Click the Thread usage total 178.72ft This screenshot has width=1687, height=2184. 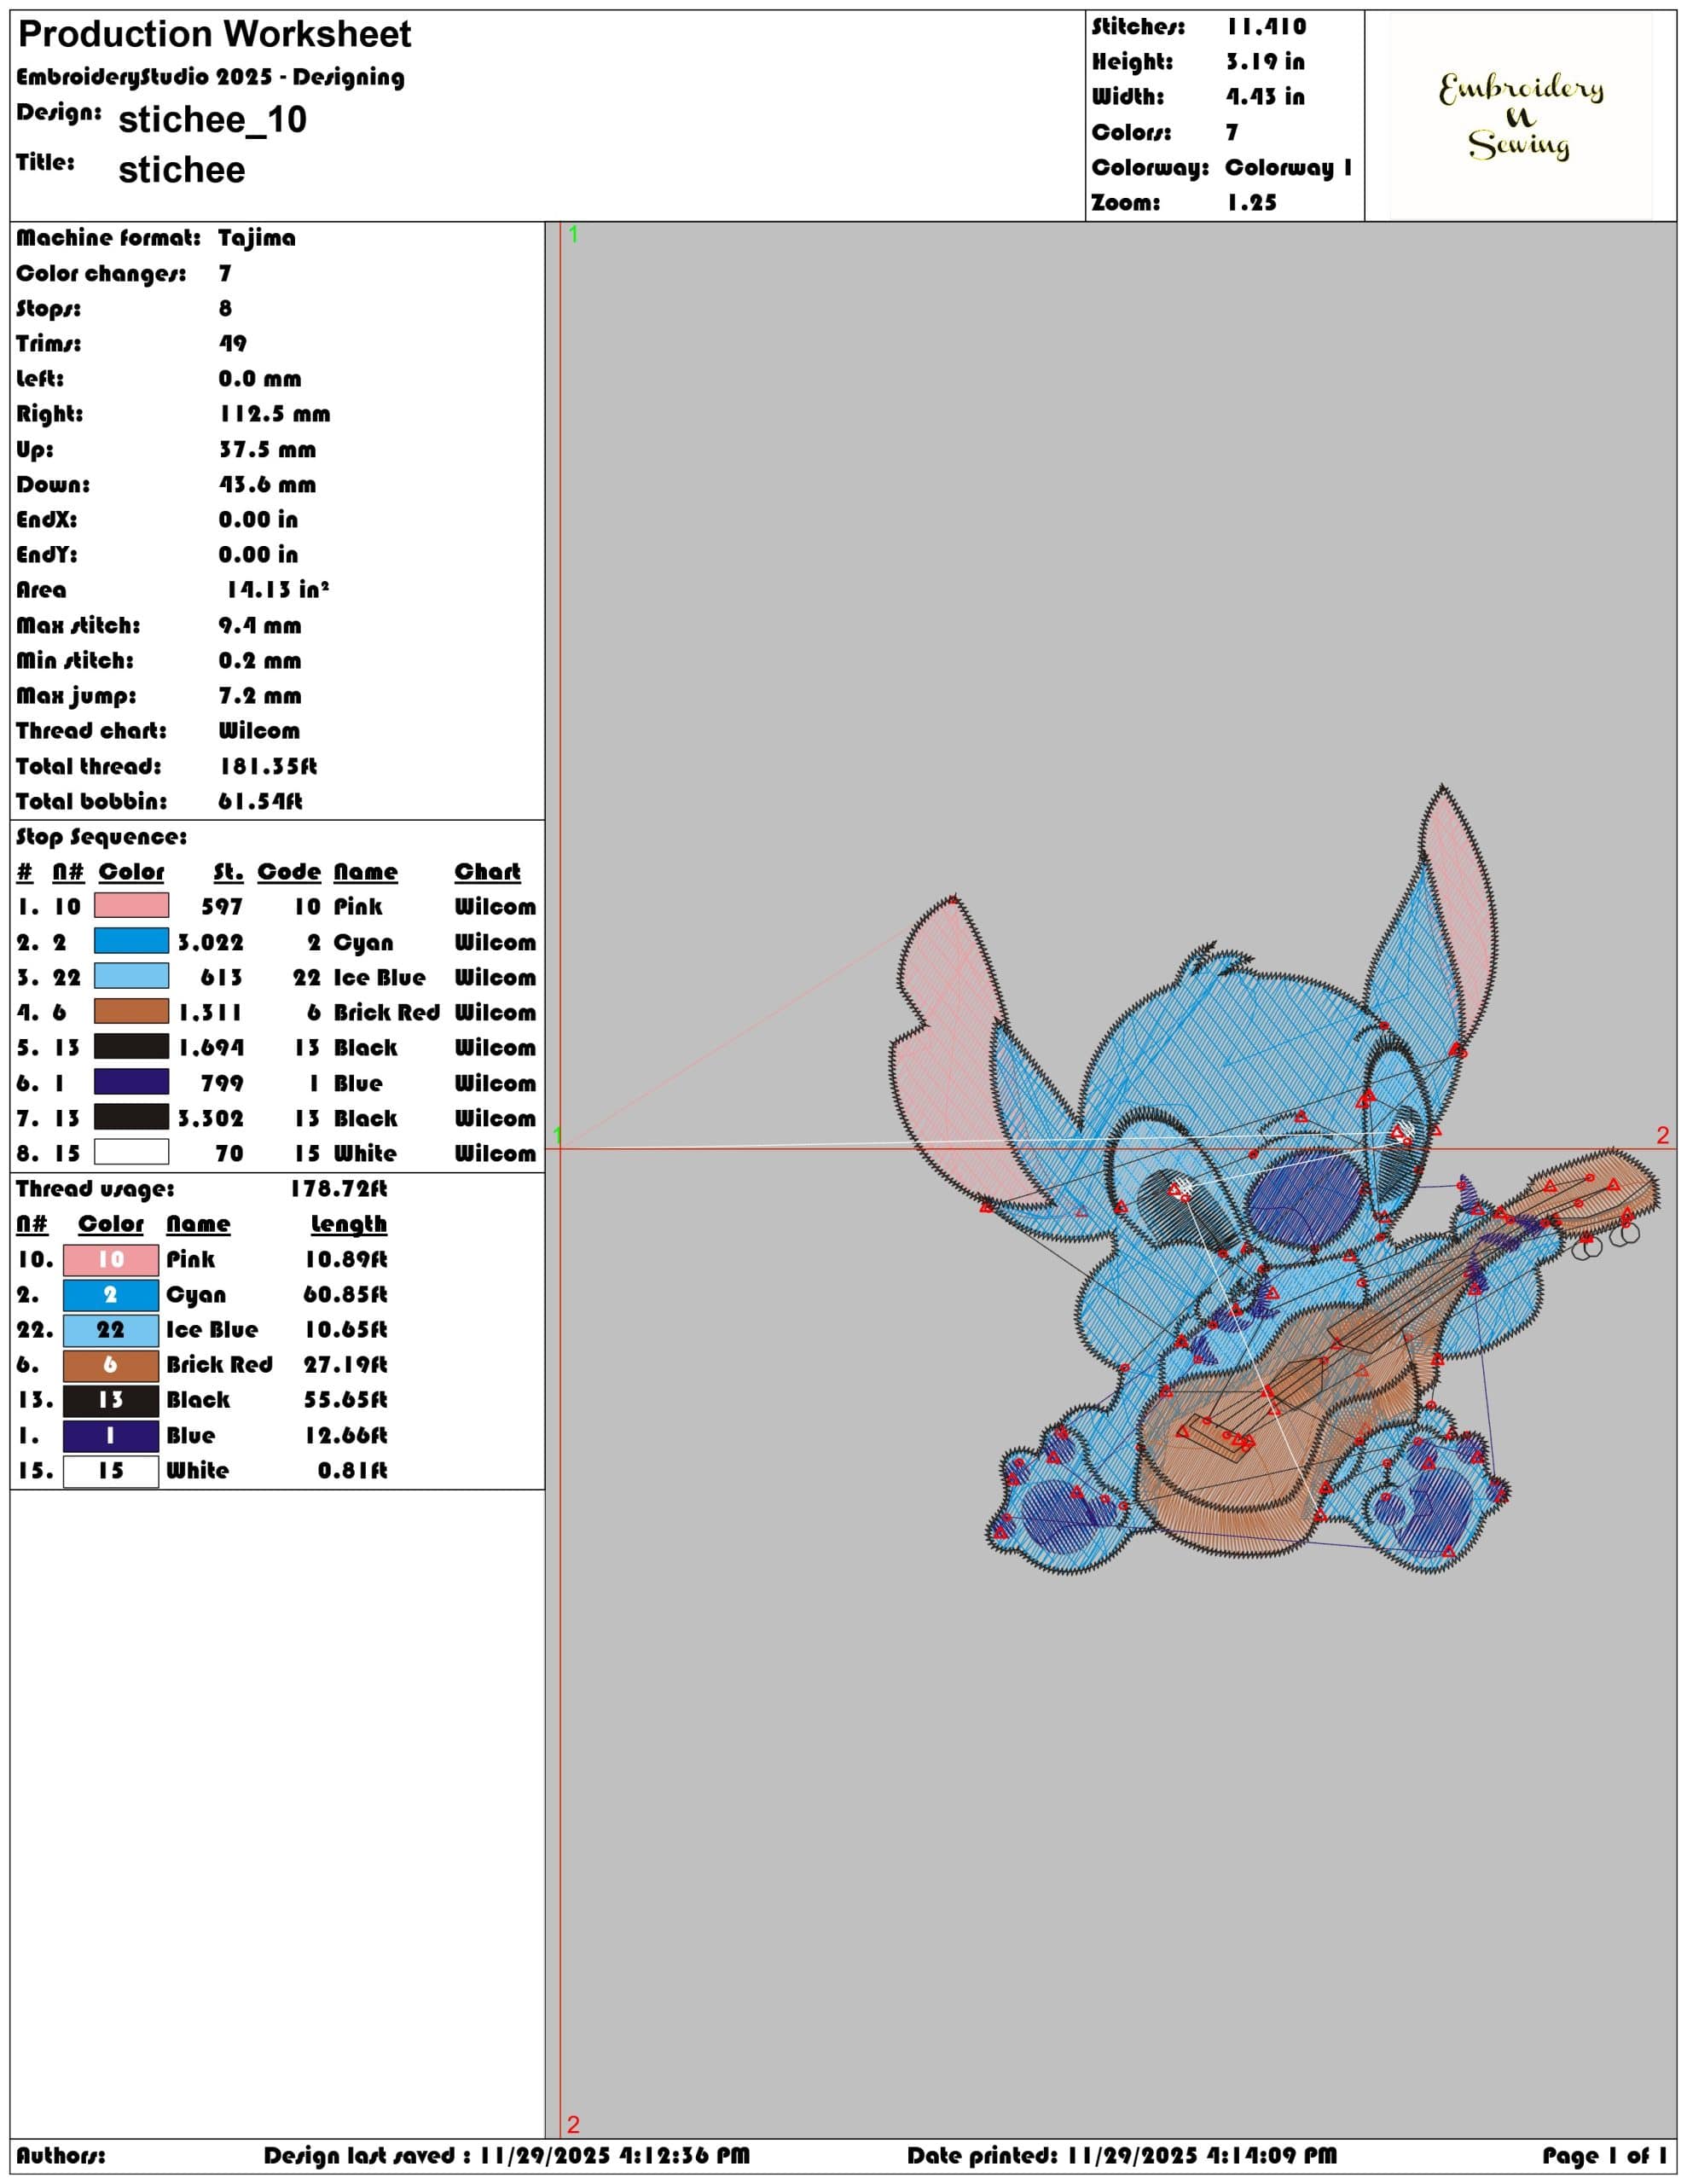coord(338,1189)
